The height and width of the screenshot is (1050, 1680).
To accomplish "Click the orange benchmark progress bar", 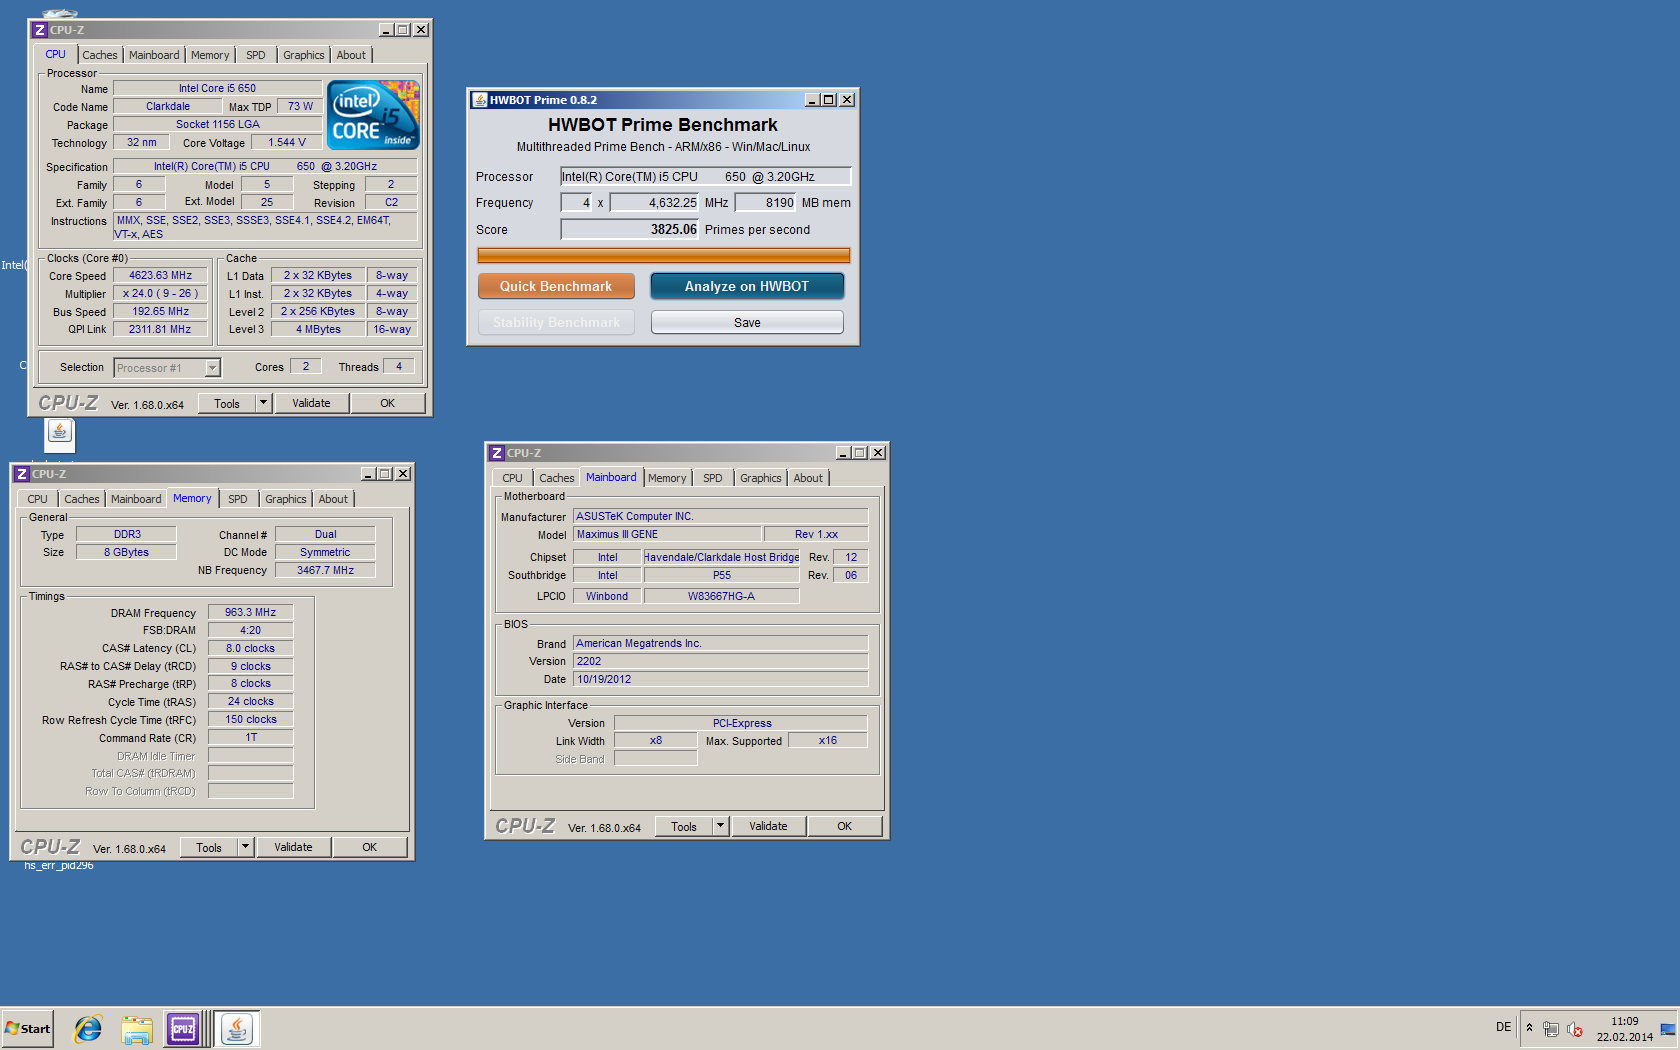I will point(664,256).
